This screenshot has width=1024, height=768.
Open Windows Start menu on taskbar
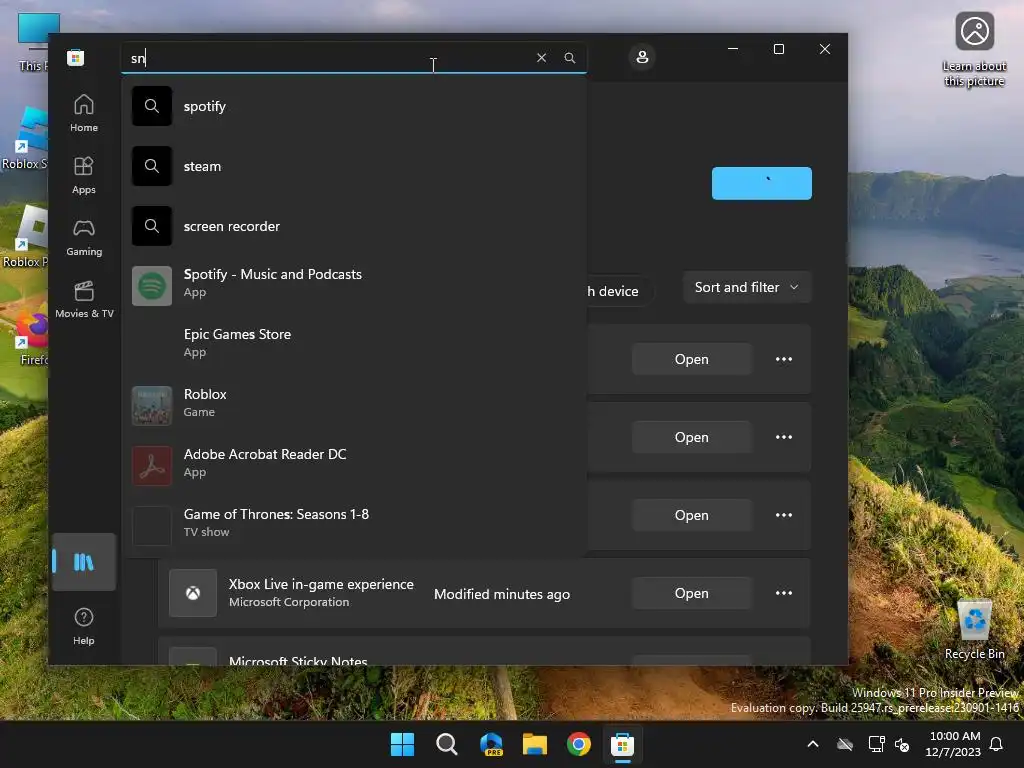point(402,744)
